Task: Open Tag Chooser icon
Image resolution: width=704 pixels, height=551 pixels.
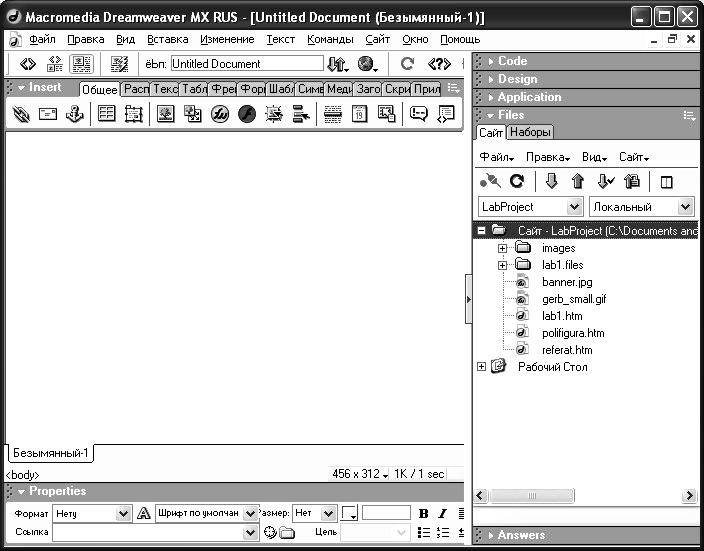Action: pyautogui.click(x=446, y=114)
